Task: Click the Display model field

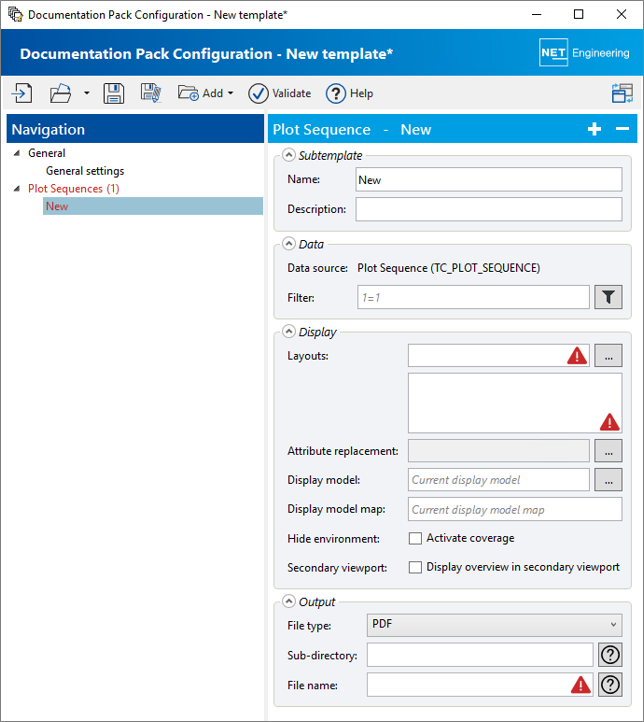Action: point(499,480)
